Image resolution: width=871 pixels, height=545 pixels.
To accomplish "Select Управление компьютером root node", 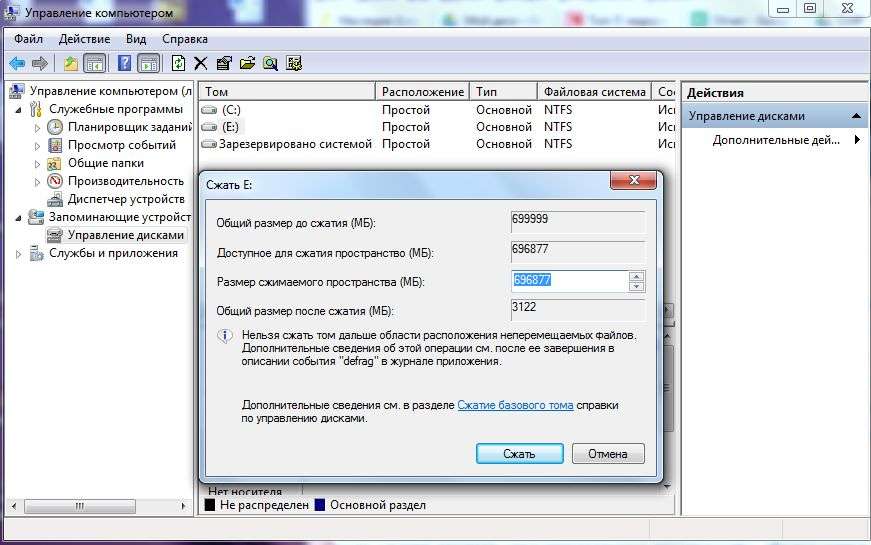I will [x=111, y=91].
